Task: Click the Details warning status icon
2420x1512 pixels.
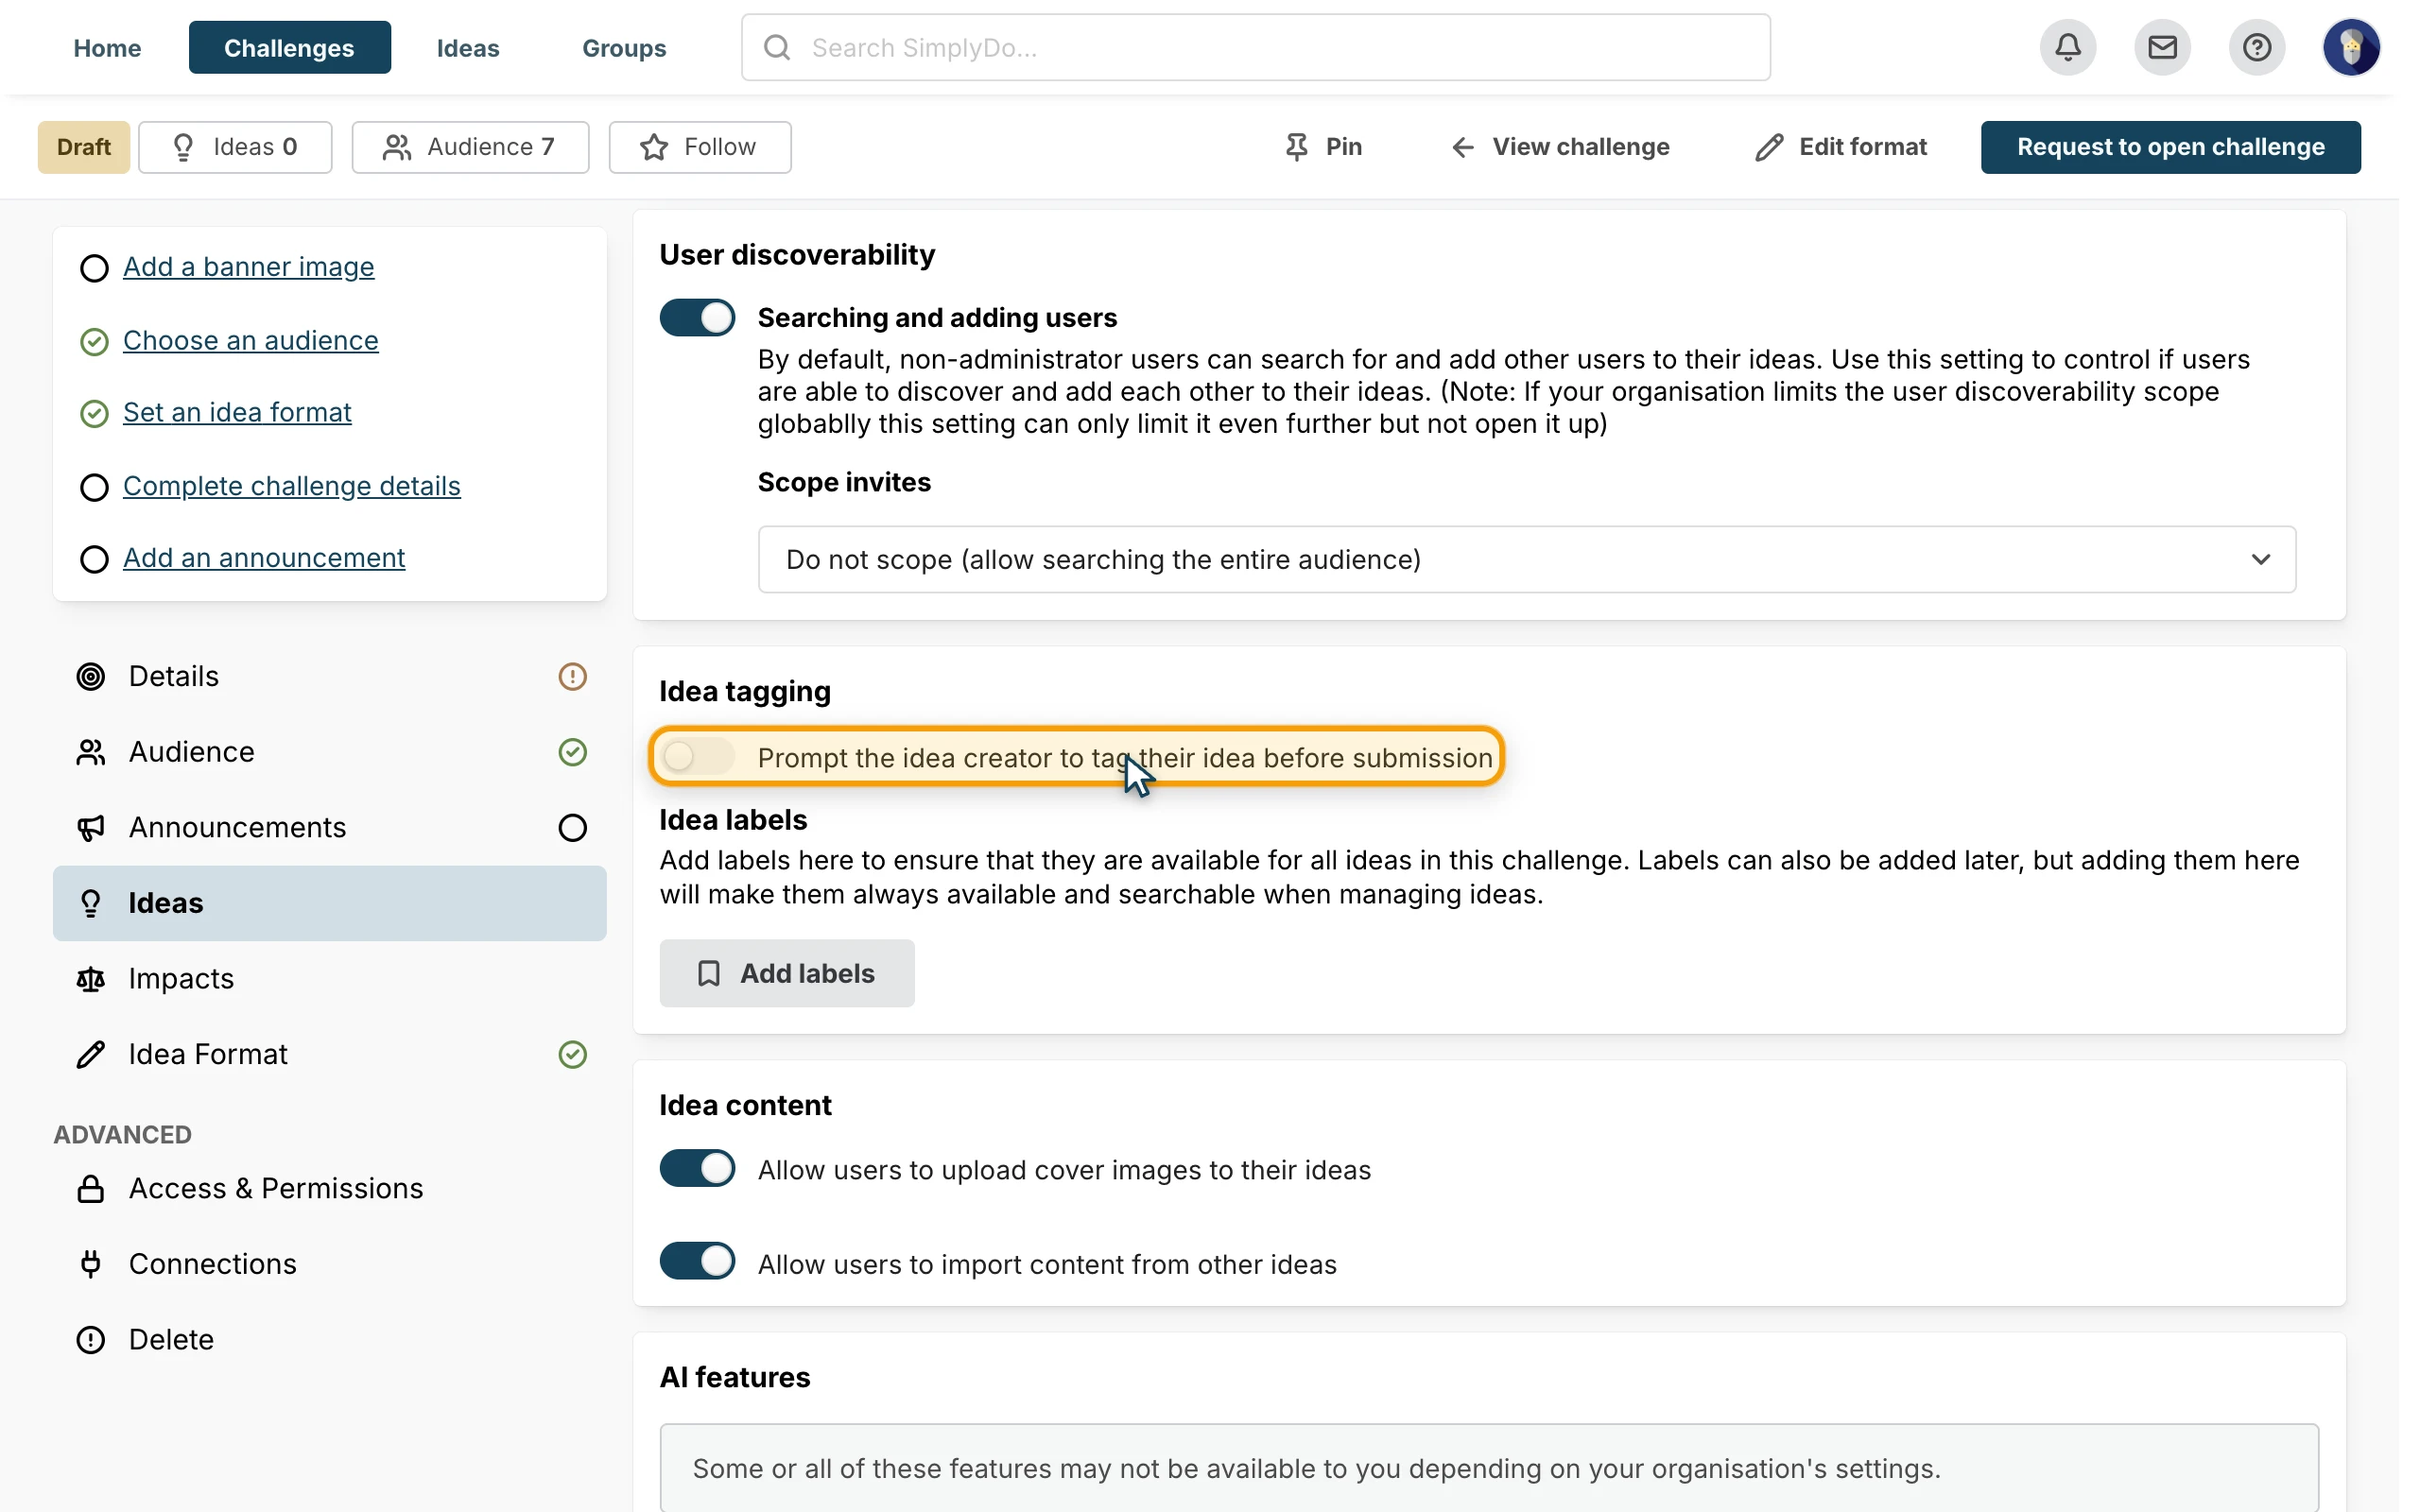Action: pyautogui.click(x=572, y=677)
